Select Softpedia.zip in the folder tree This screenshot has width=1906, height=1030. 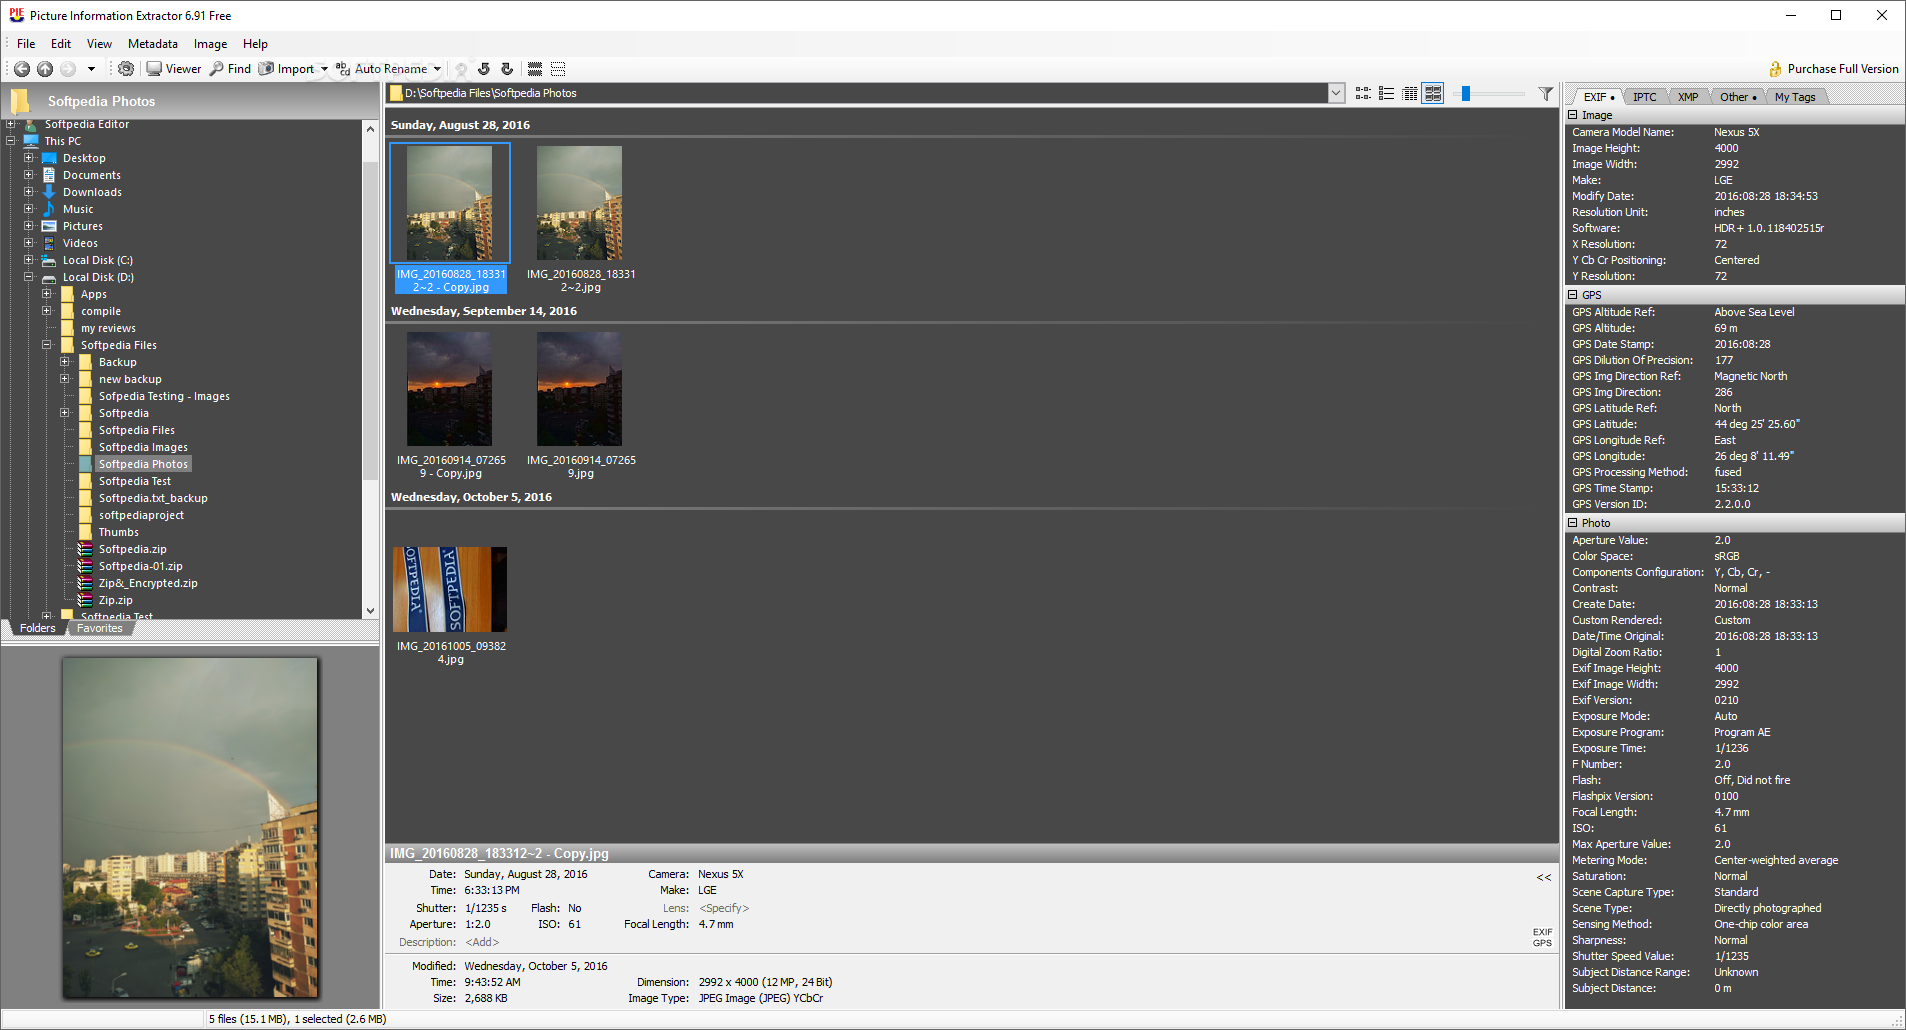pyautogui.click(x=132, y=549)
